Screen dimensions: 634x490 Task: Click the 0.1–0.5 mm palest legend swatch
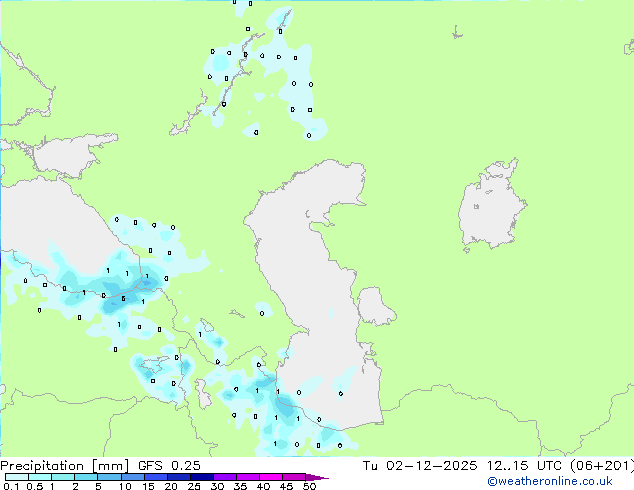(17, 477)
